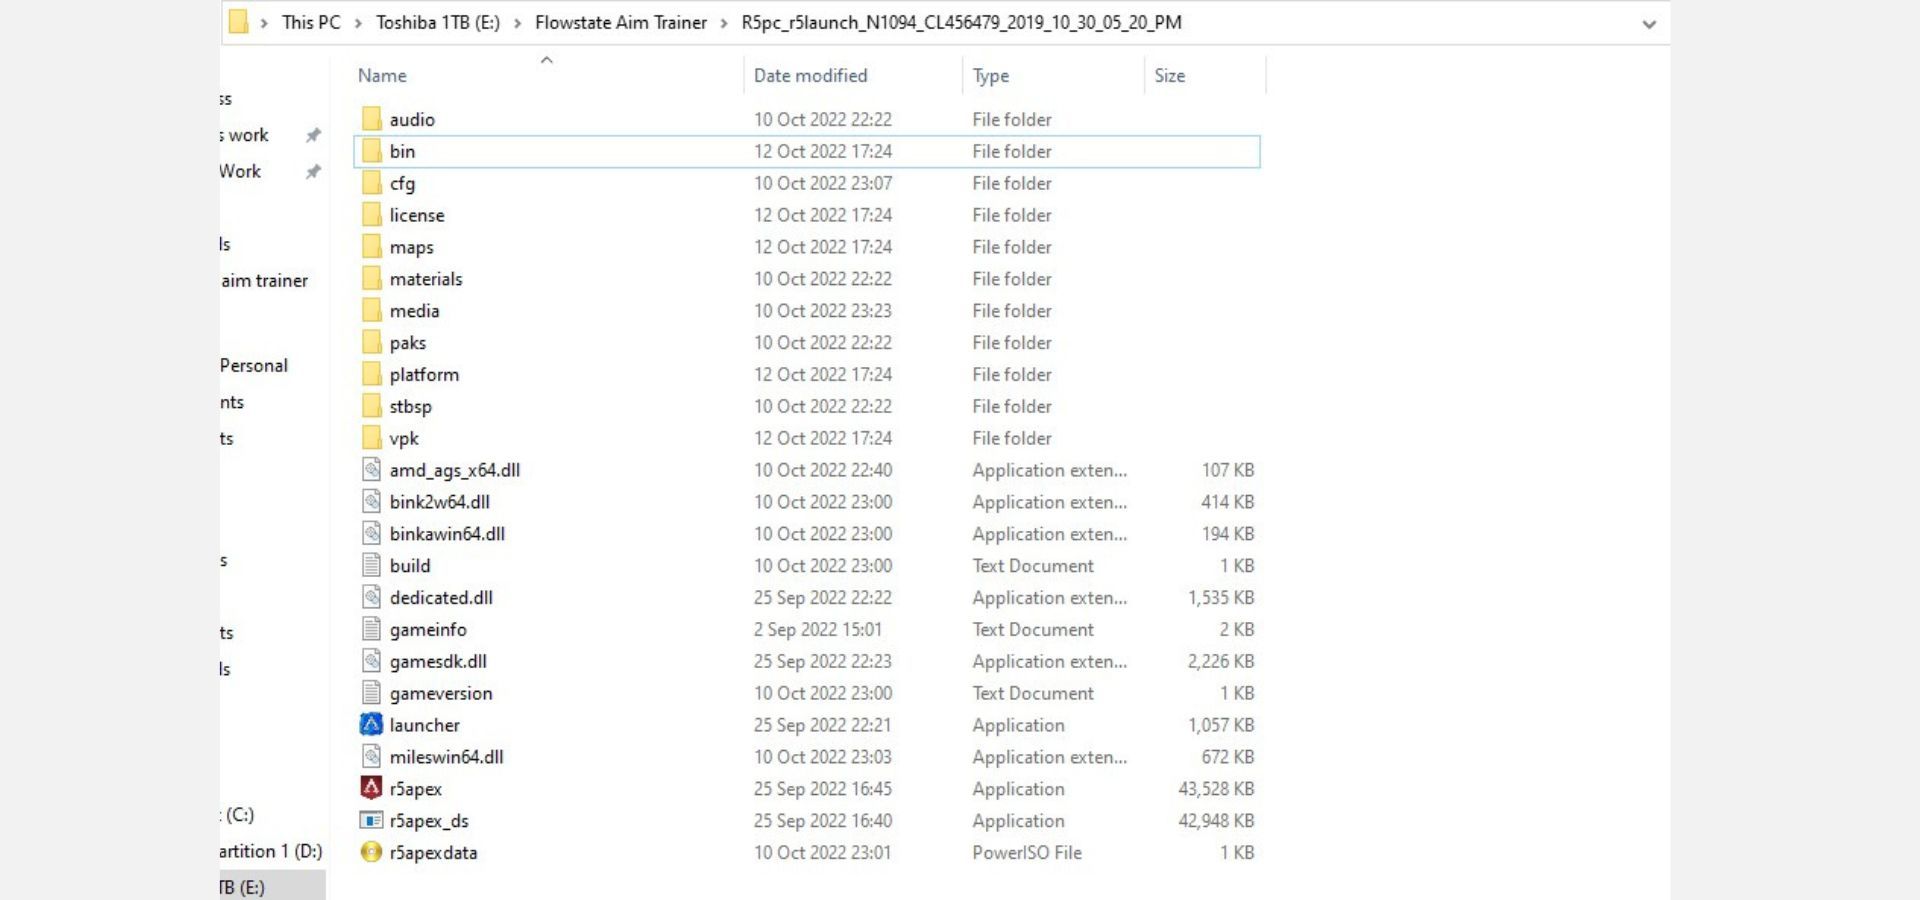Select the file name 'mileswin64.dll'
The height and width of the screenshot is (900, 1920).
tap(447, 757)
